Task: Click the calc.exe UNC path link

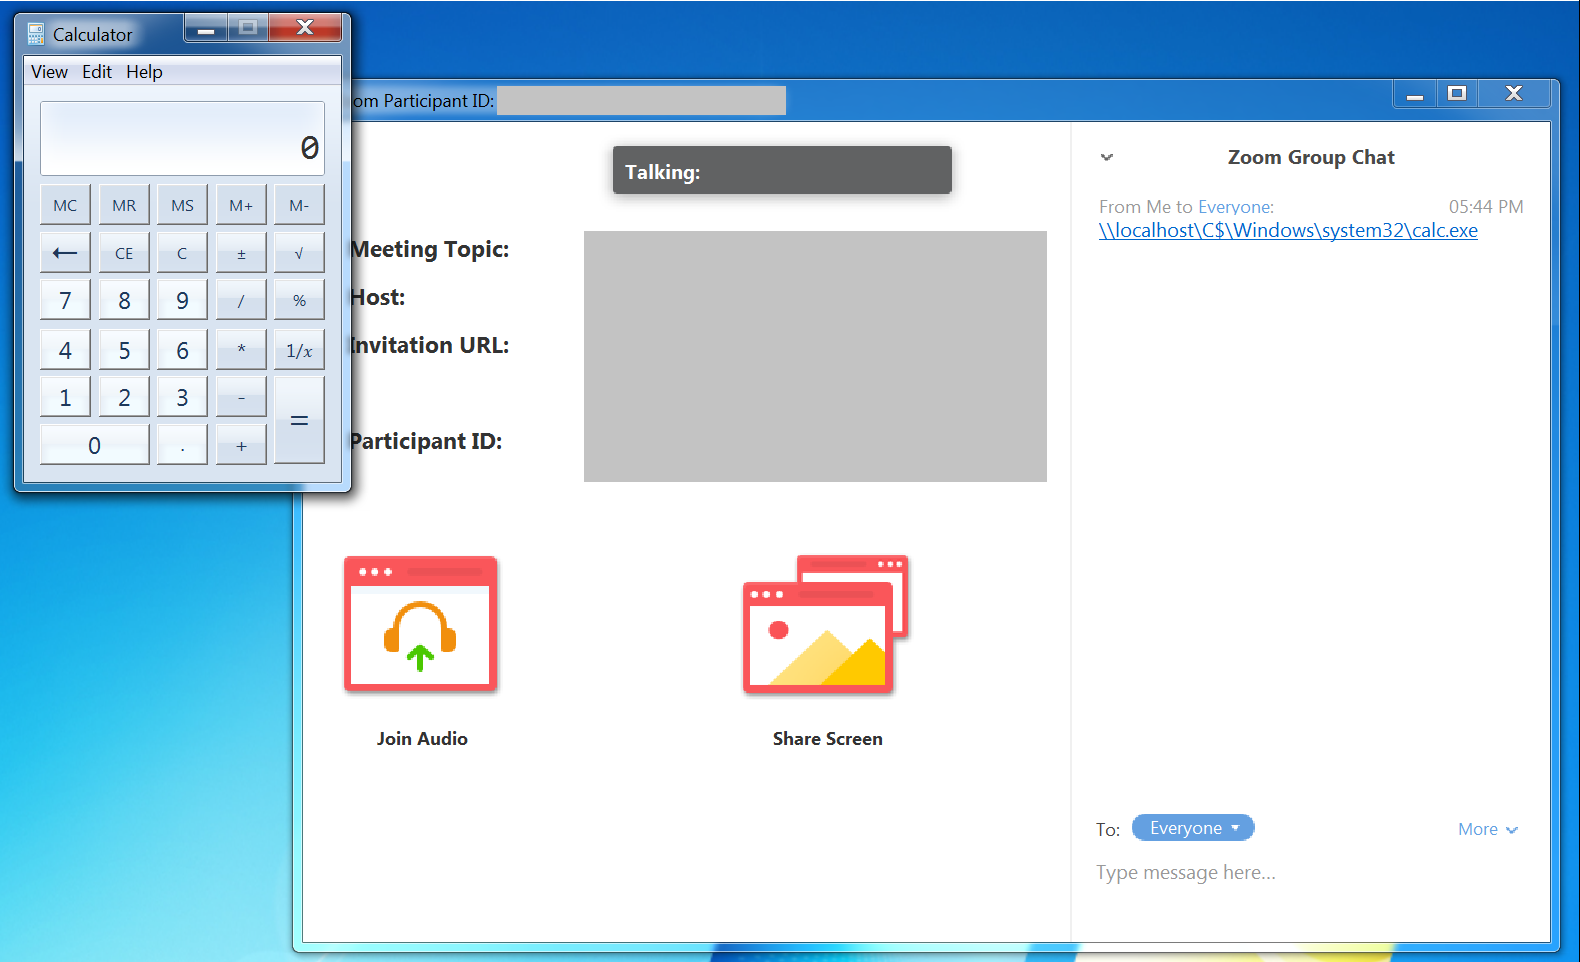Action: point(1288,231)
